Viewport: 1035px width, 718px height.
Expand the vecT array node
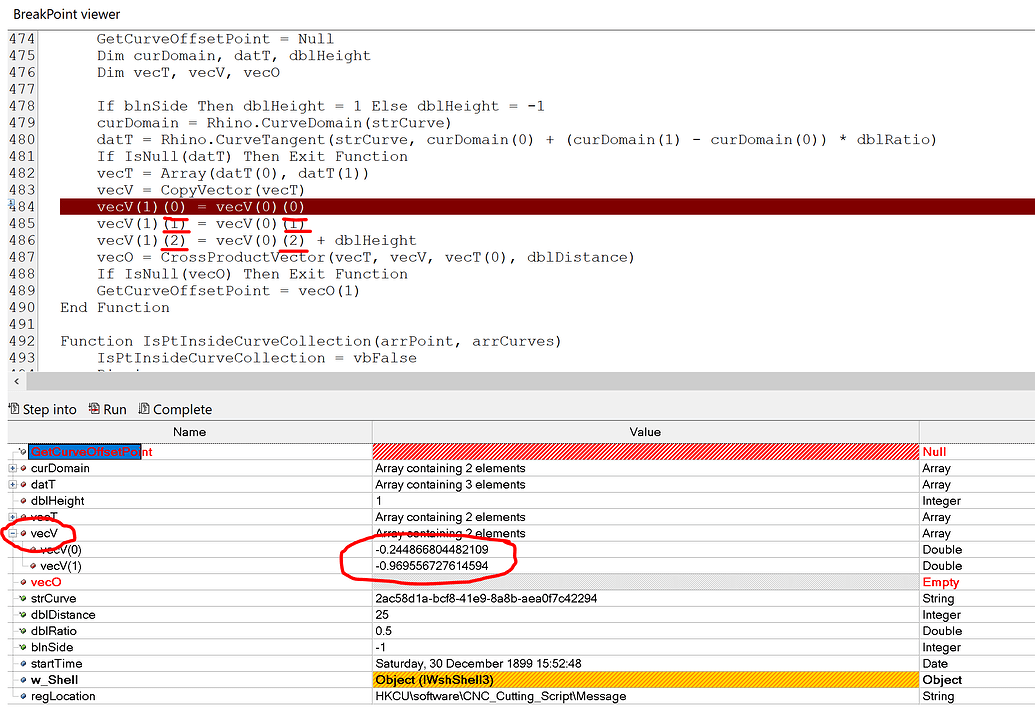[10, 516]
